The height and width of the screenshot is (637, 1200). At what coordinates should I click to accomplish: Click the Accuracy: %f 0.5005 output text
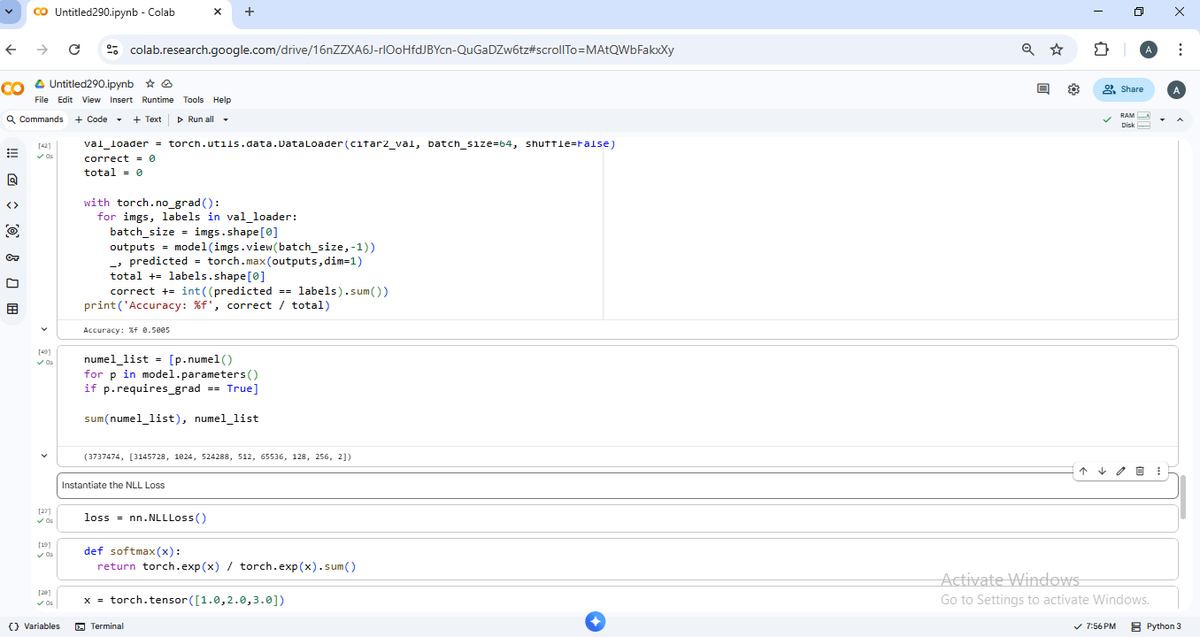point(127,329)
